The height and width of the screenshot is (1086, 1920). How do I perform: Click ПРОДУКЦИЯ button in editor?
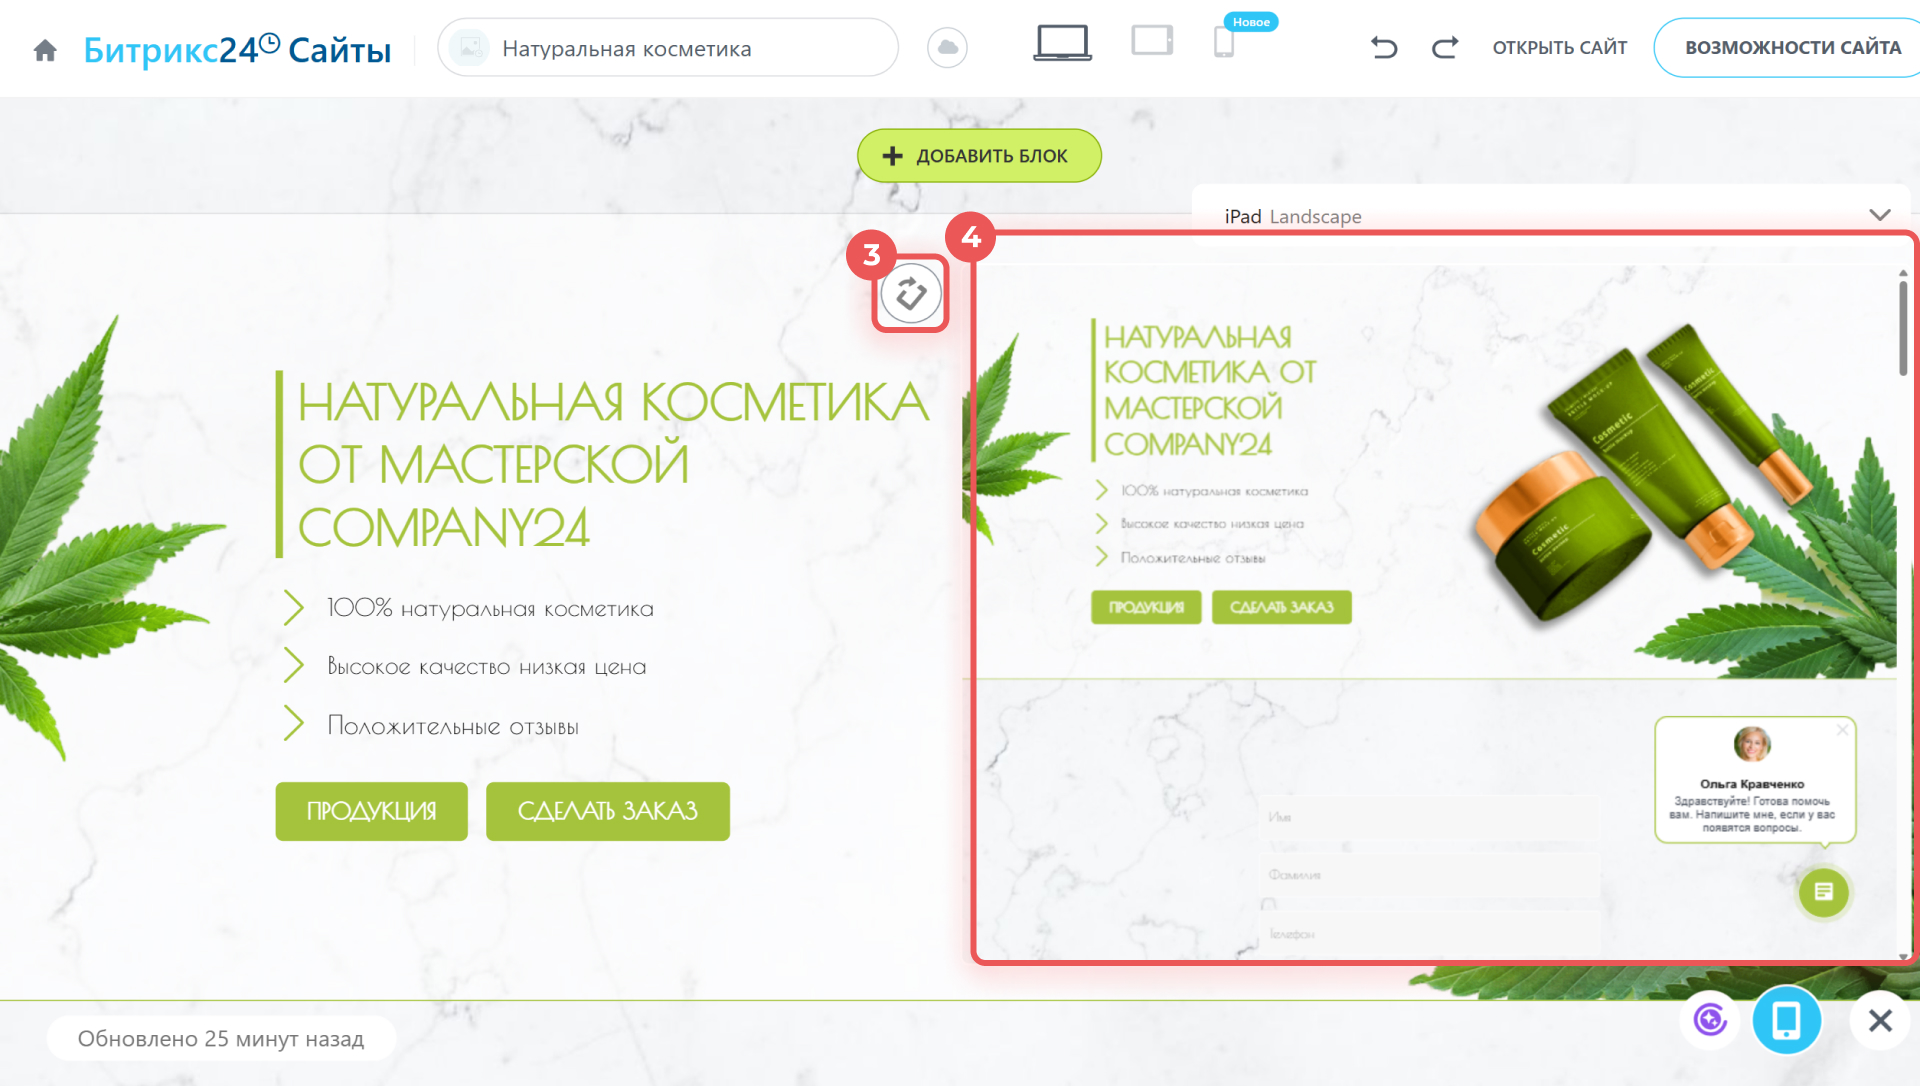(371, 811)
